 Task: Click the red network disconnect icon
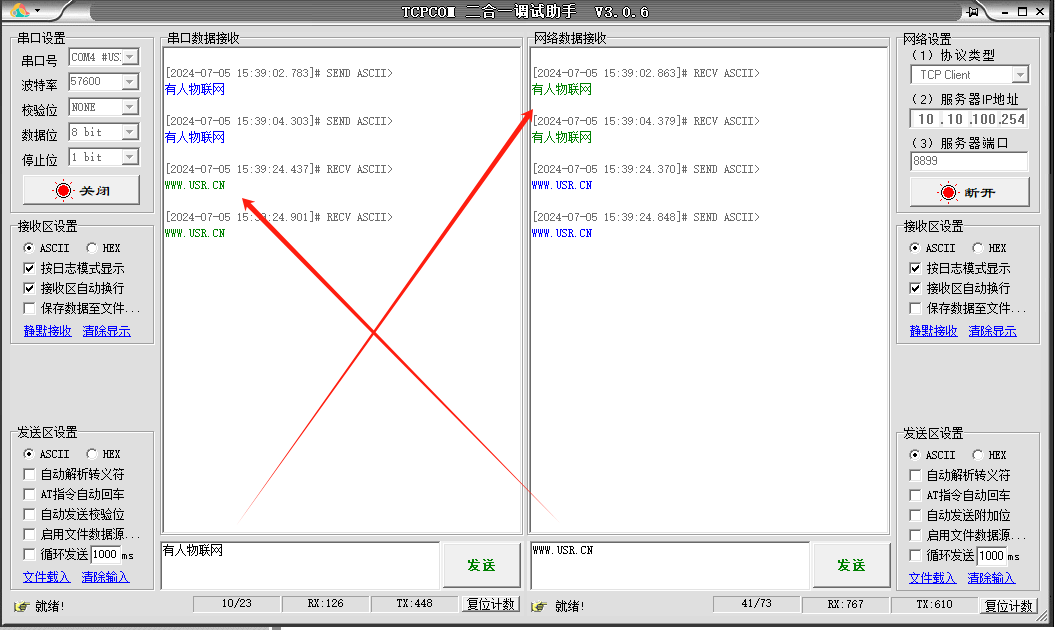point(948,192)
